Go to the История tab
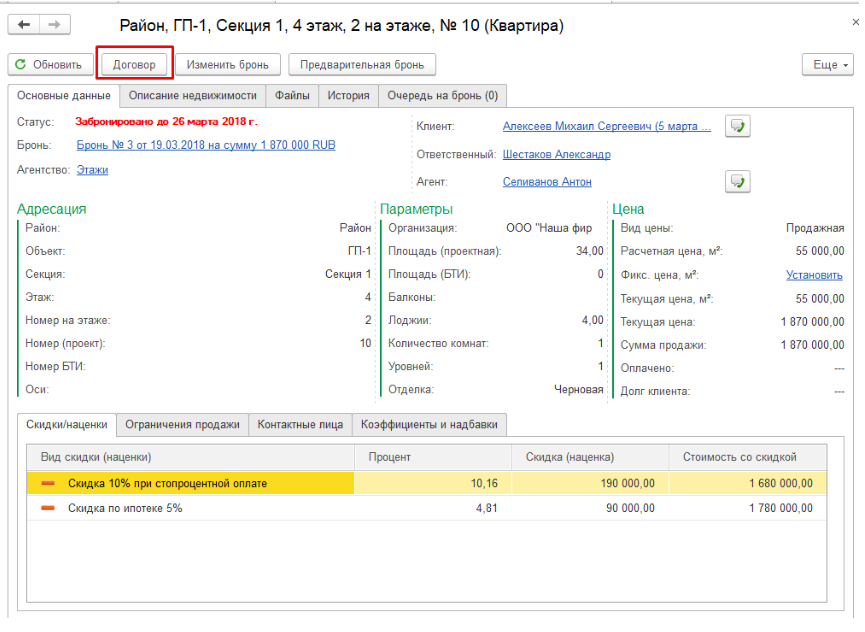865x632 pixels. [x=348, y=96]
